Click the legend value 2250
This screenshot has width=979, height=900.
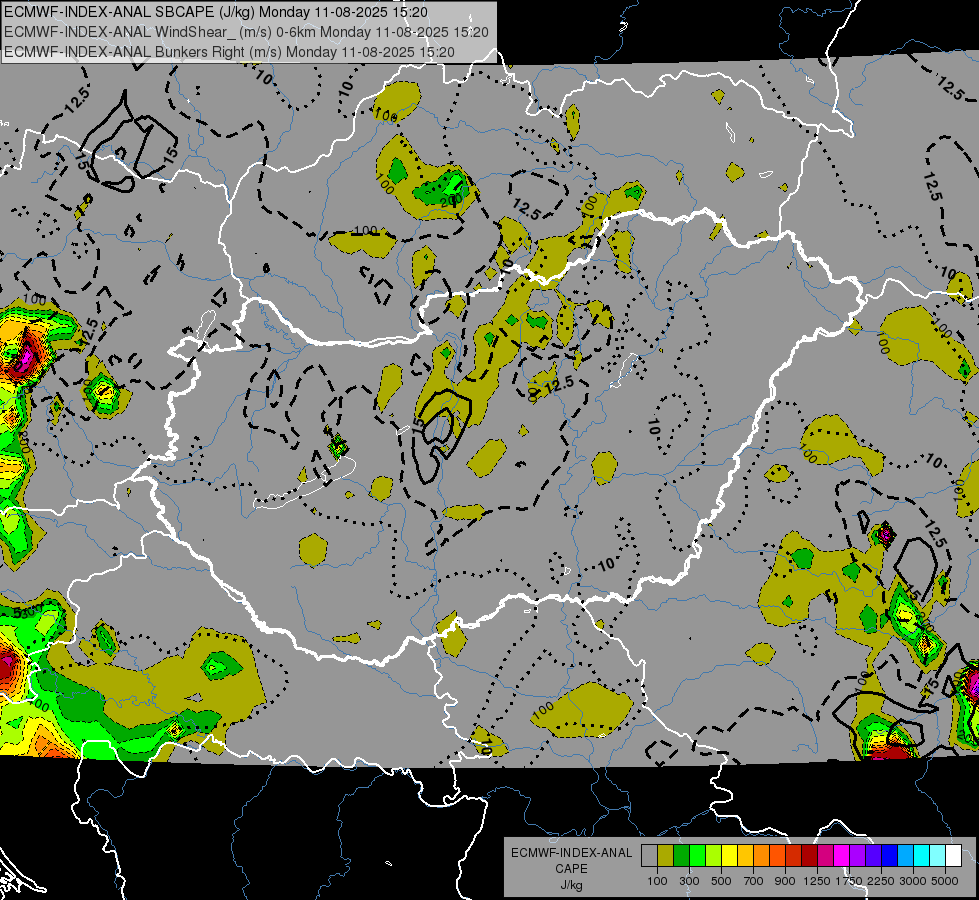click(x=881, y=881)
